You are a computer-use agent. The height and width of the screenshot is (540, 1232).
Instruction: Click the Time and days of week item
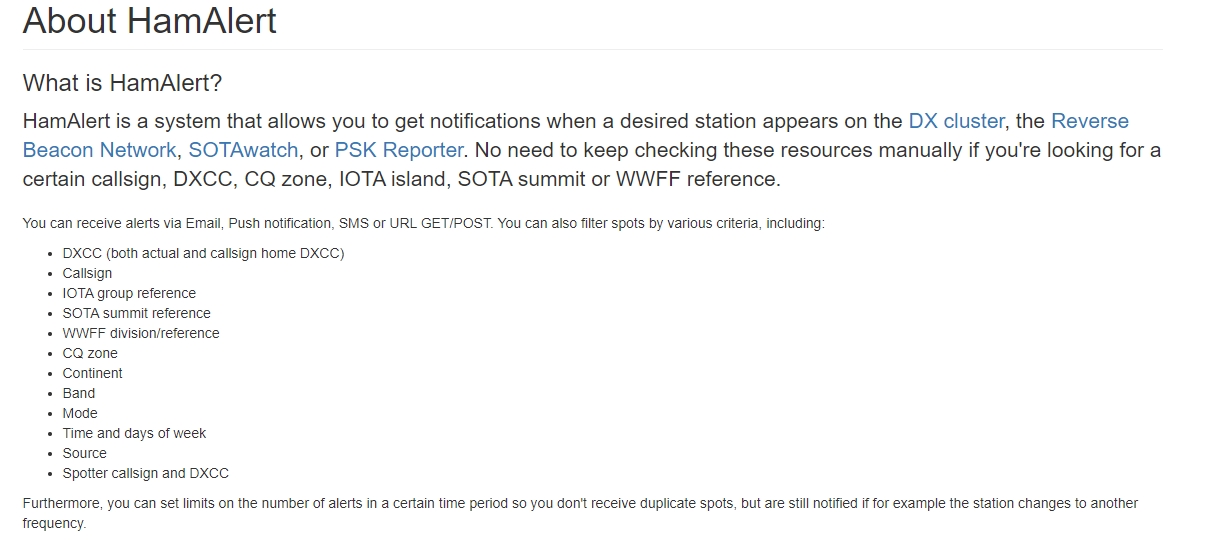click(x=134, y=433)
